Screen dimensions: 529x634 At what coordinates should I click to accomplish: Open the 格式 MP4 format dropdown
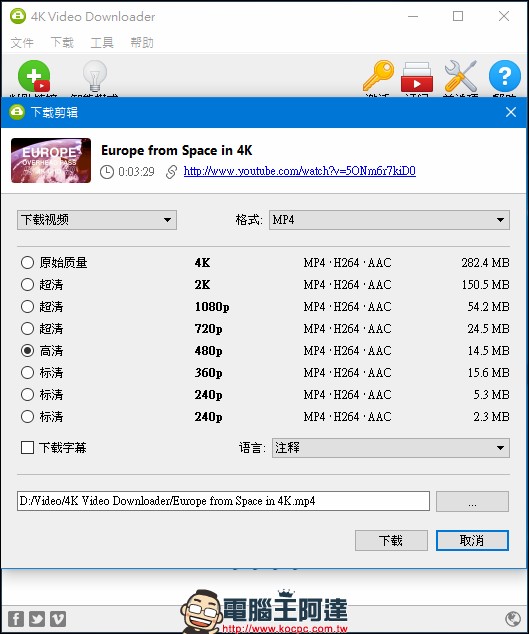coord(389,220)
